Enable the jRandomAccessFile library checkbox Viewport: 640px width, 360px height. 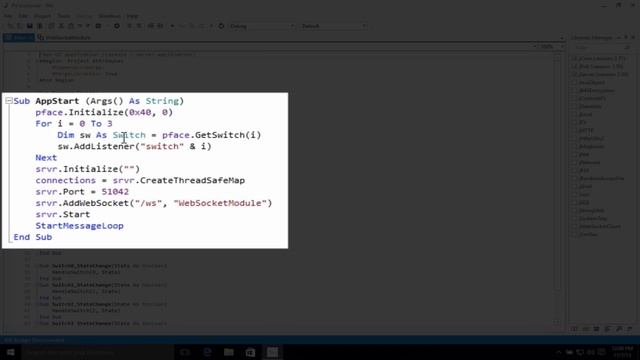[576, 178]
